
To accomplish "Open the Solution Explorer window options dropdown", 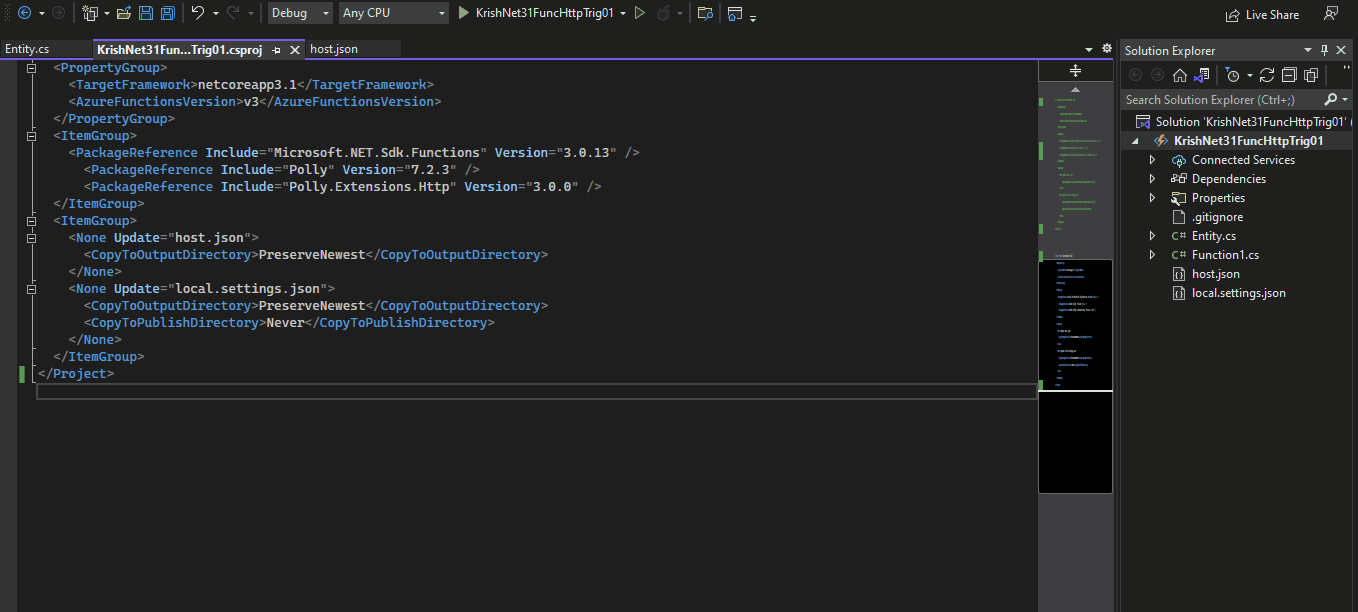I will coord(1307,50).
